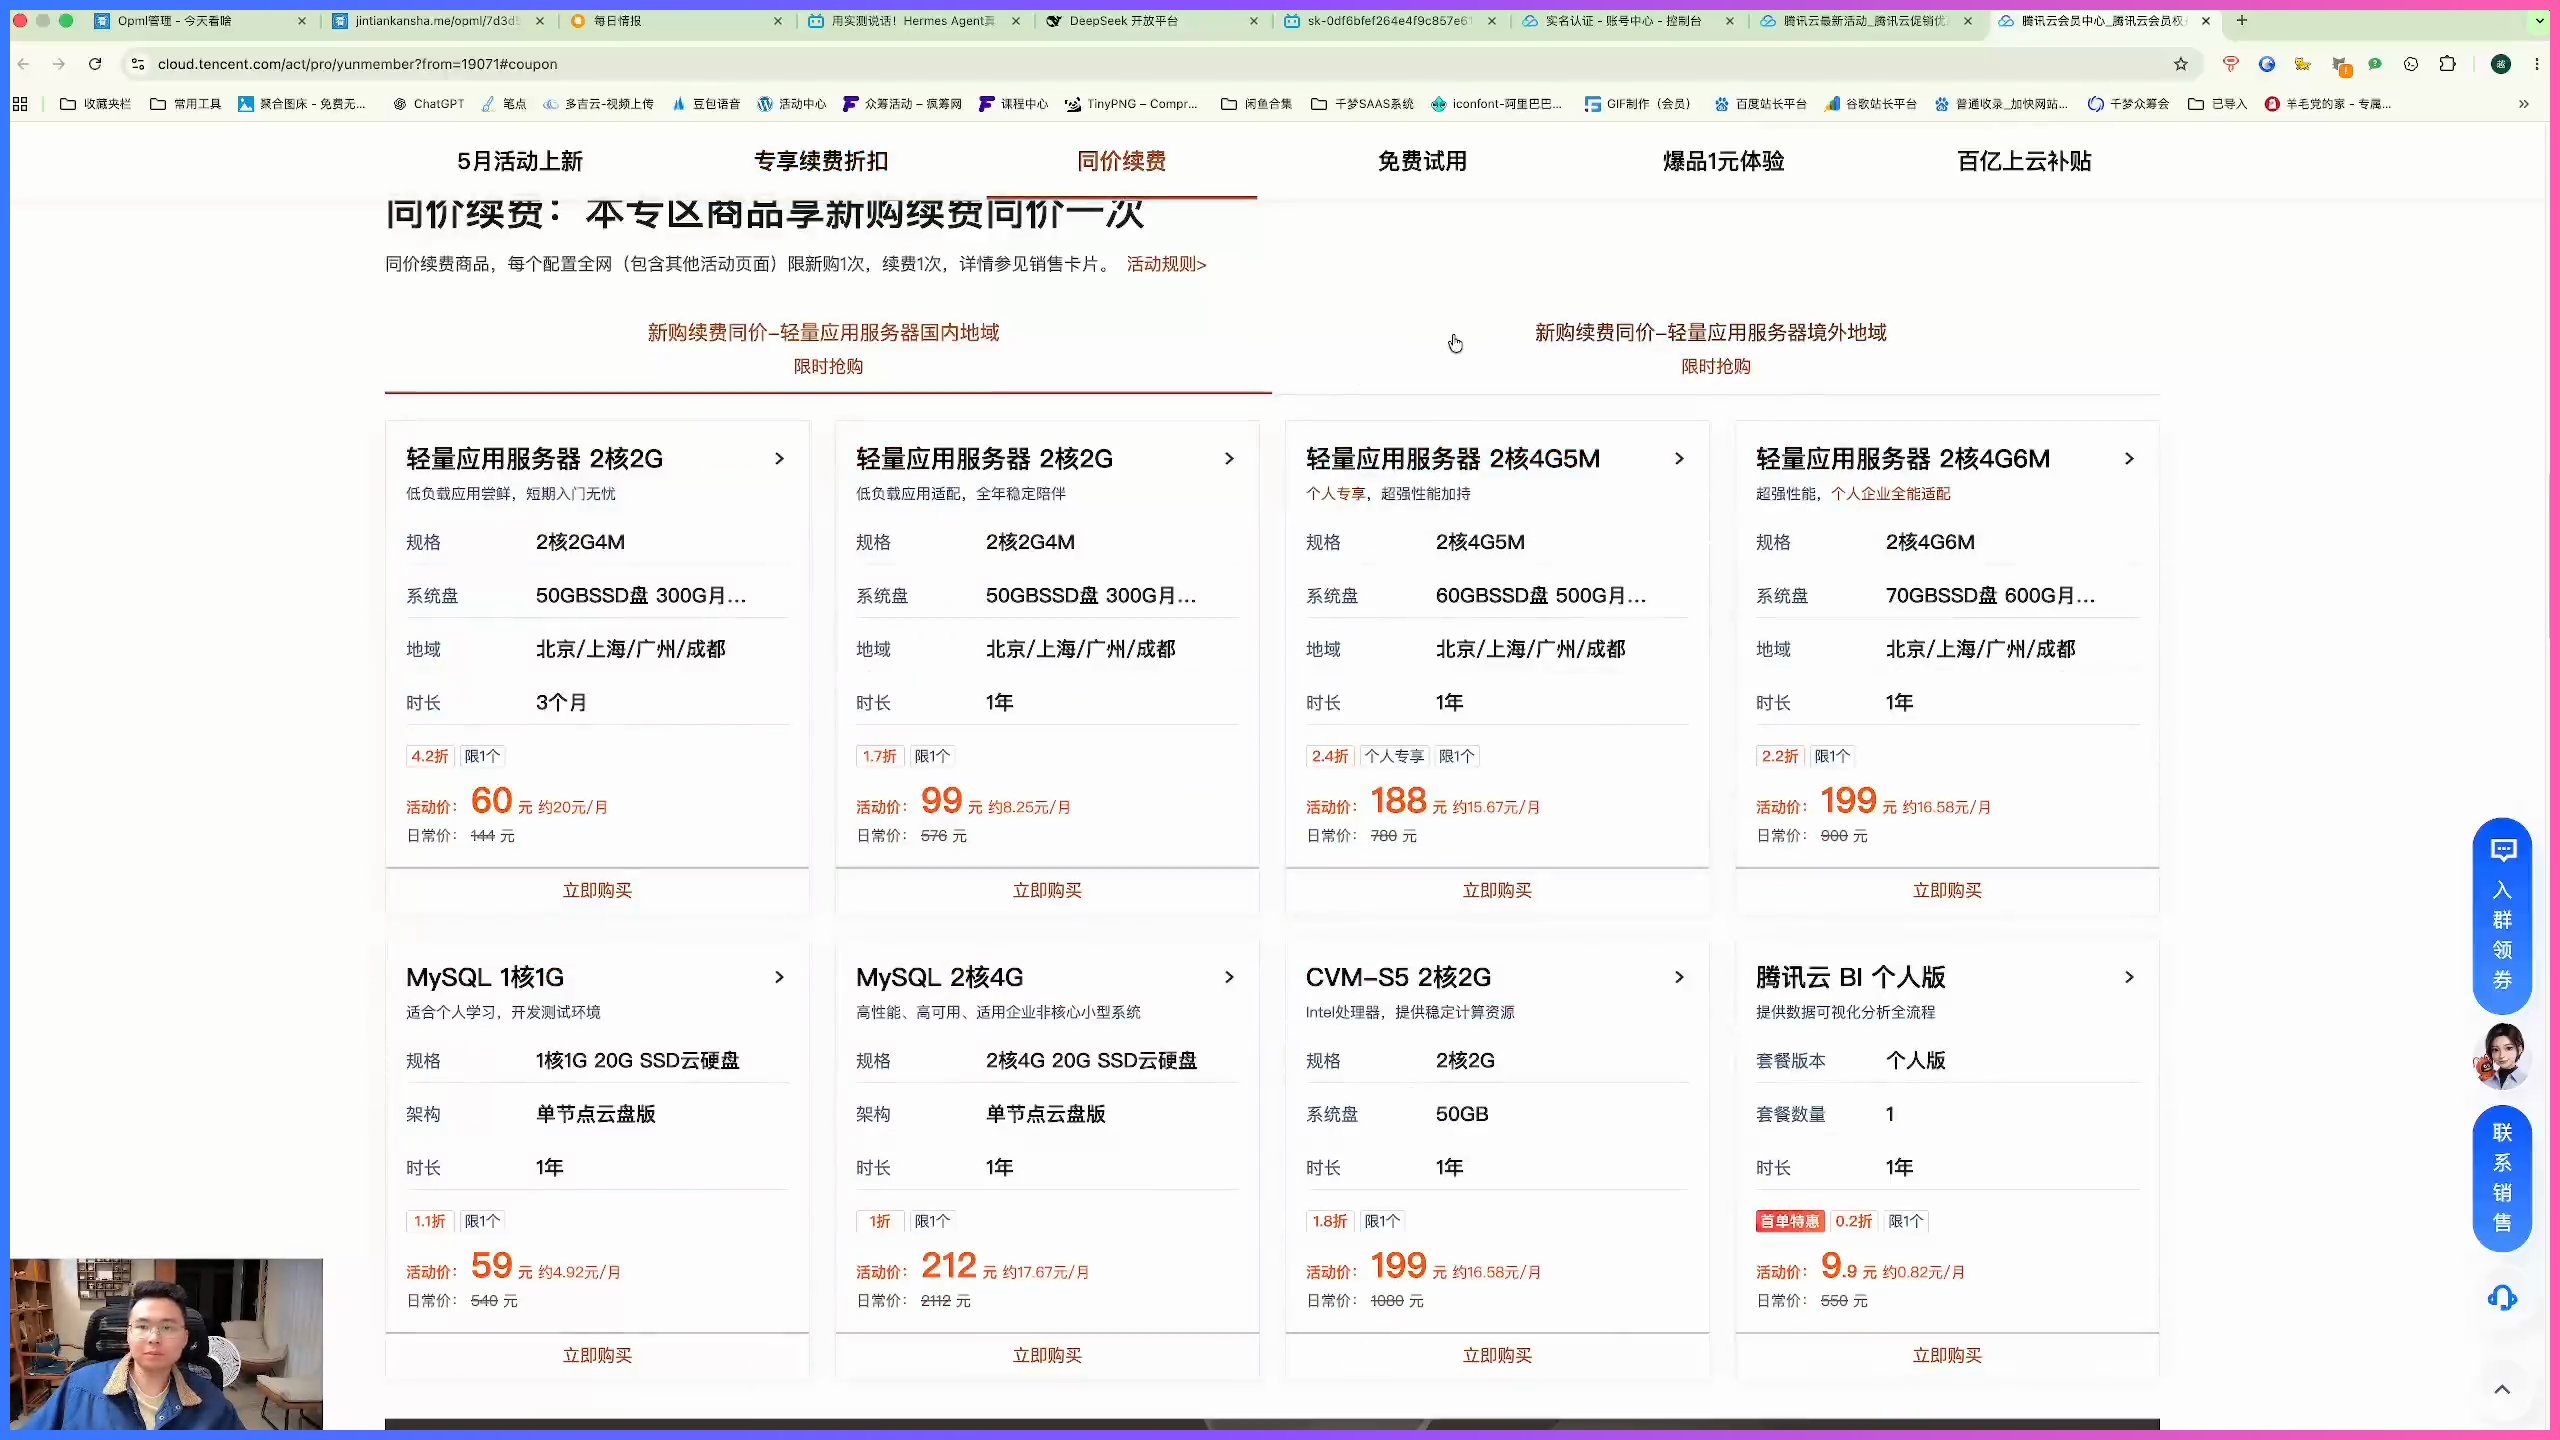Image resolution: width=2560 pixels, height=1440 pixels.
Task: Close the Opml管理 browser tab
Action: [x=302, y=21]
